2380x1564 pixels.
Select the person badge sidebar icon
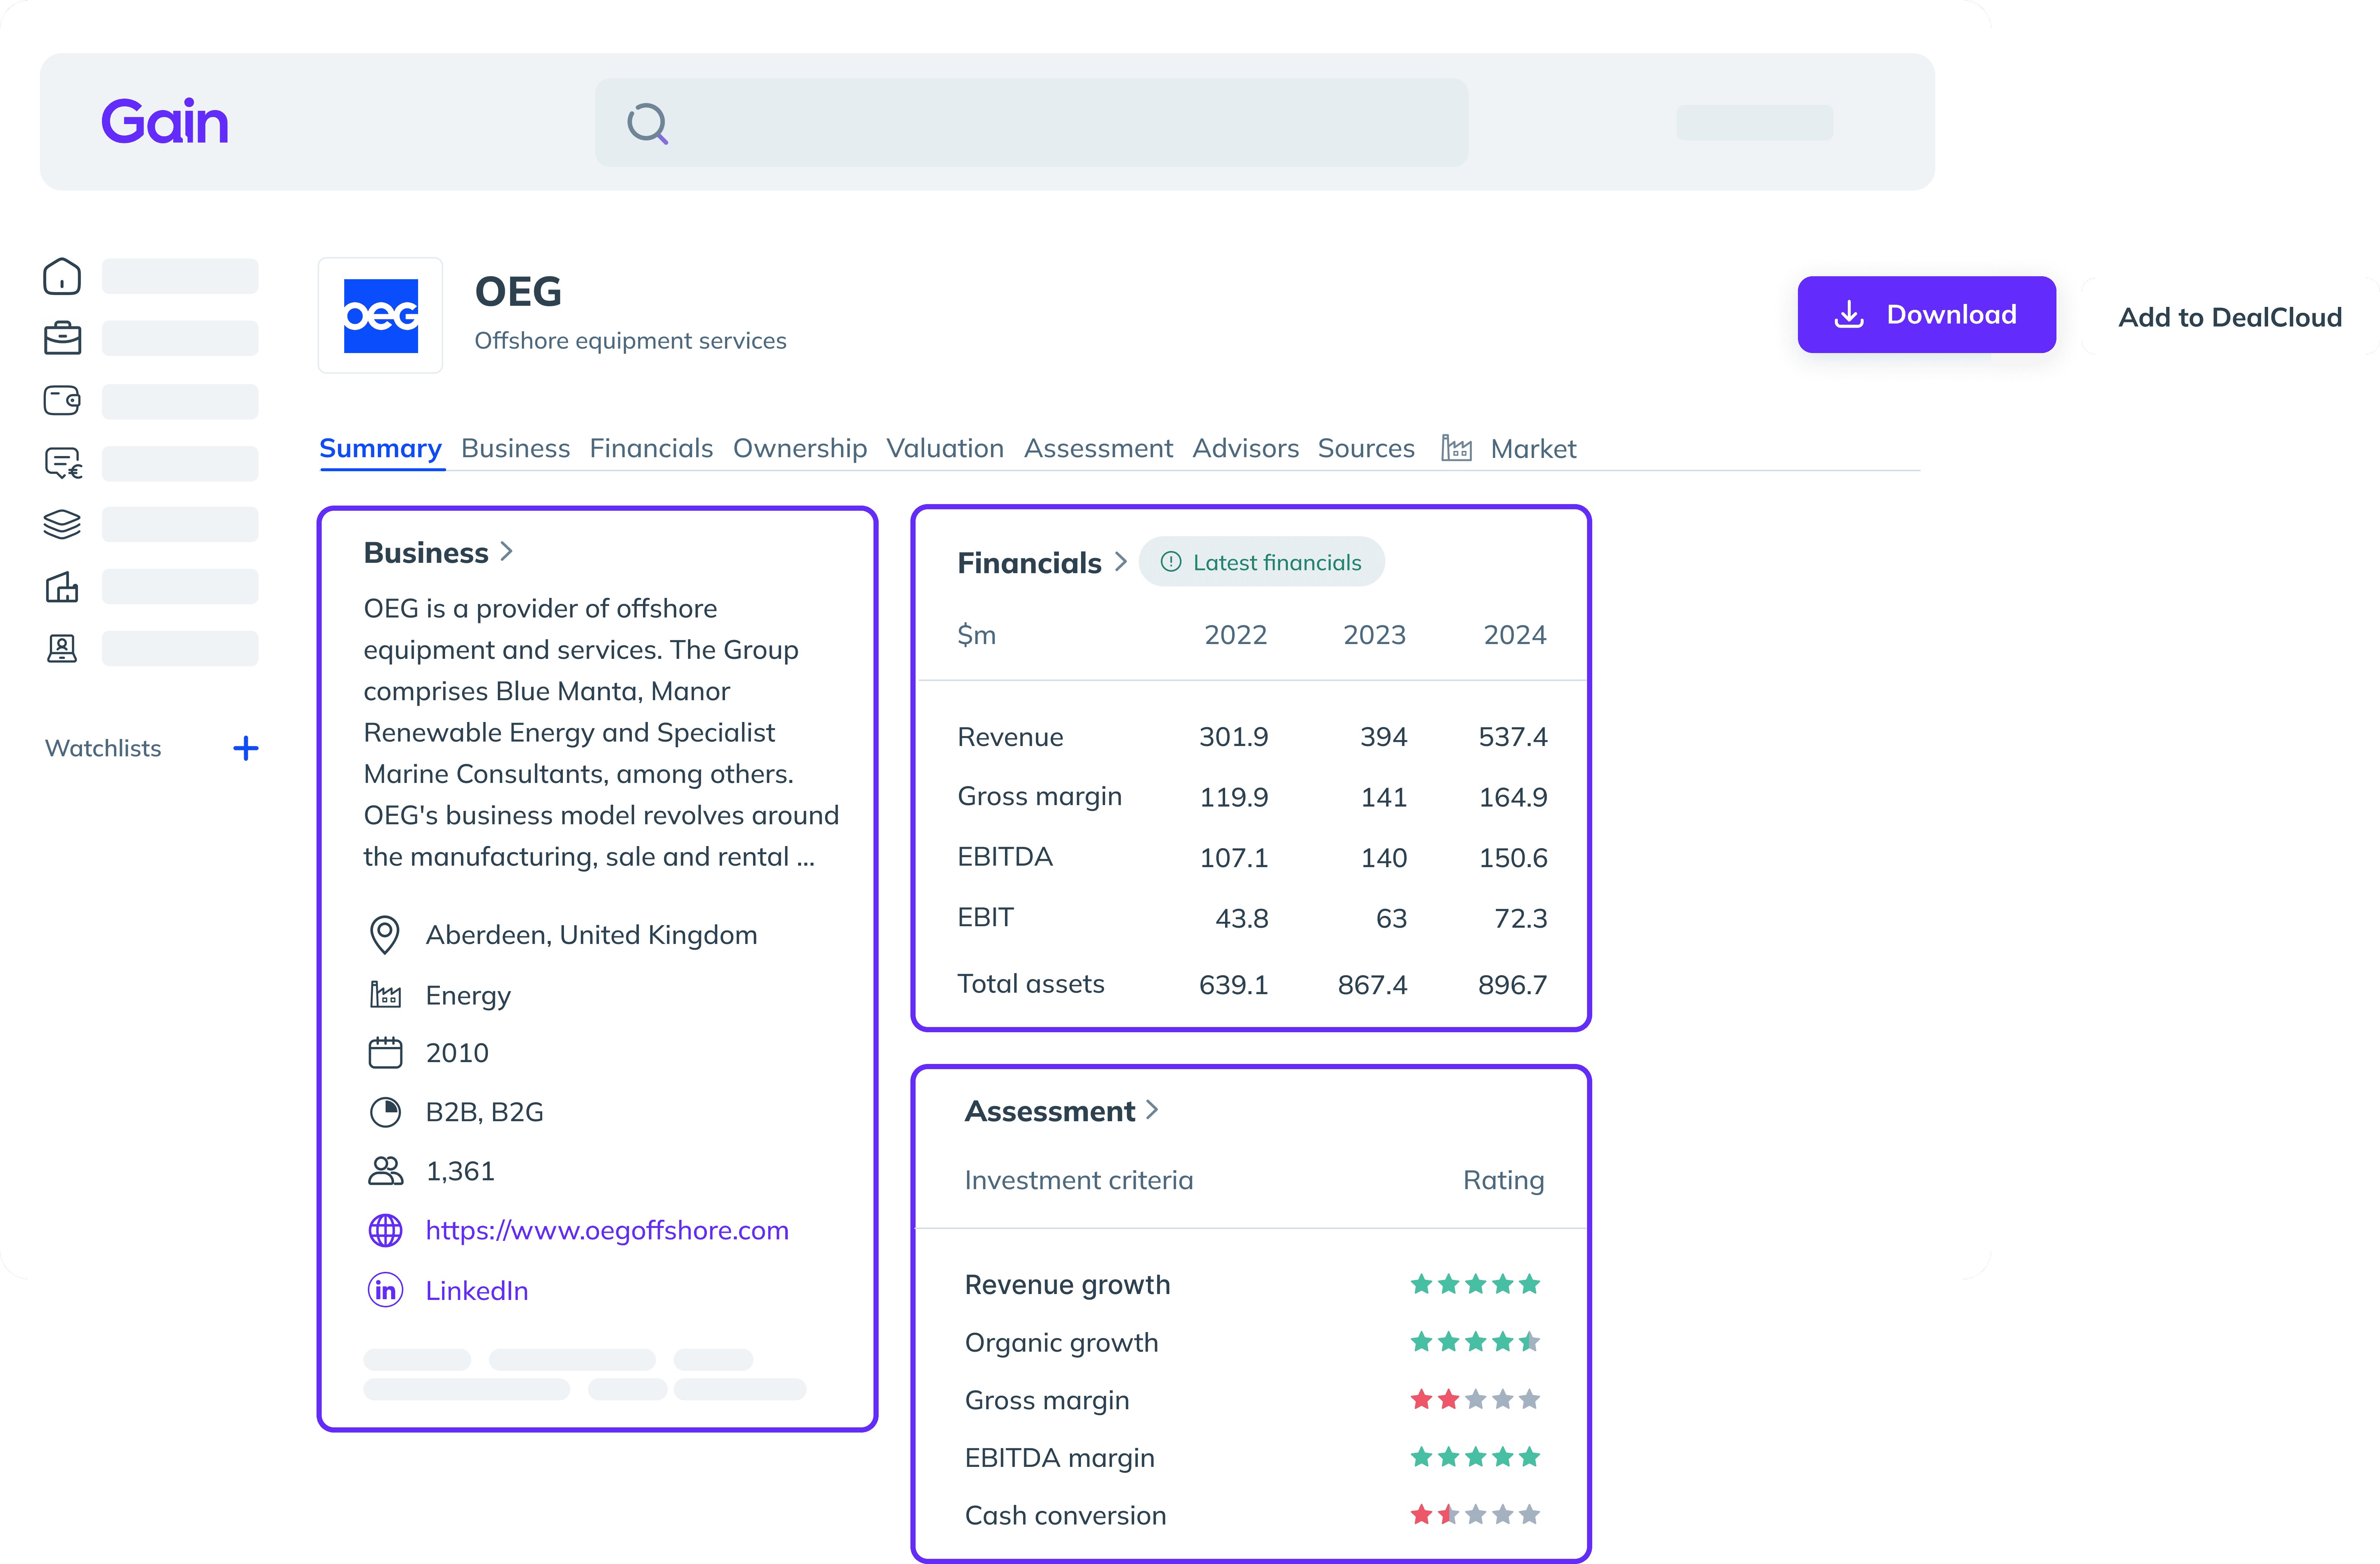tap(62, 649)
